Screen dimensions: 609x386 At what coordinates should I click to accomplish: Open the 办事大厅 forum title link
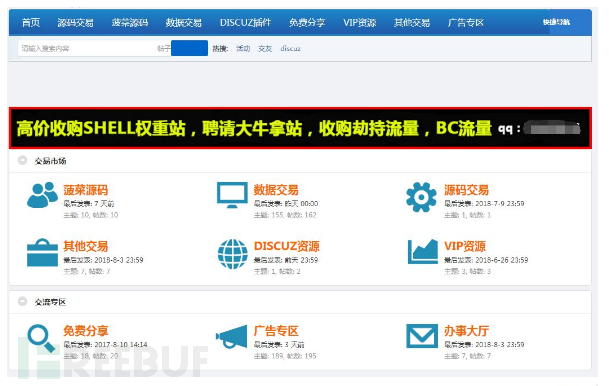click(x=466, y=331)
